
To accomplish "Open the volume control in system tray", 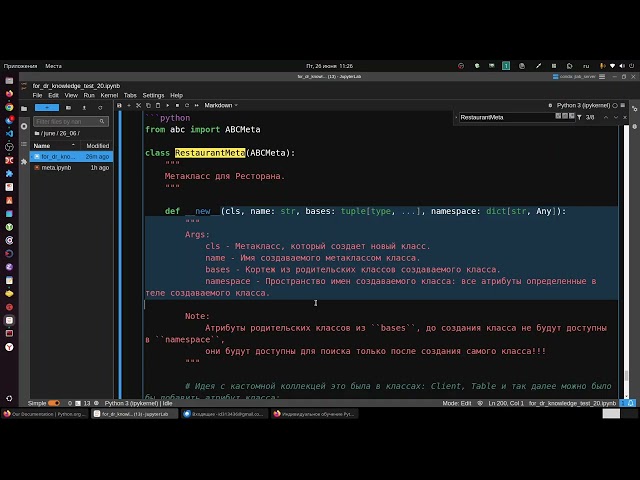I will pos(622,66).
